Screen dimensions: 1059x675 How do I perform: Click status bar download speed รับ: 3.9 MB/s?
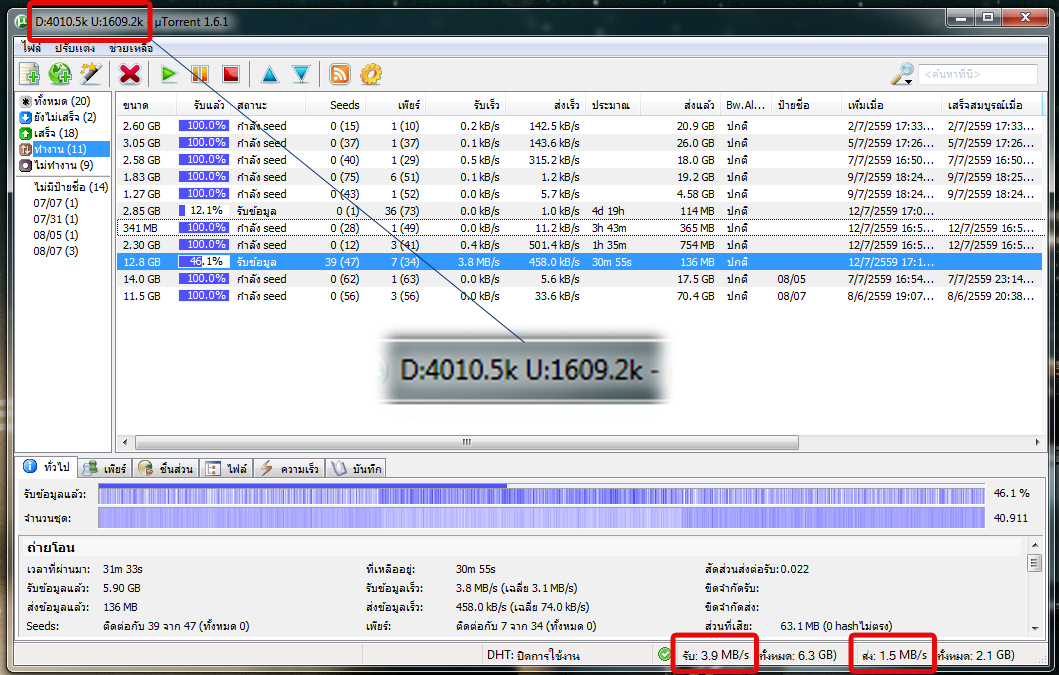pos(715,655)
